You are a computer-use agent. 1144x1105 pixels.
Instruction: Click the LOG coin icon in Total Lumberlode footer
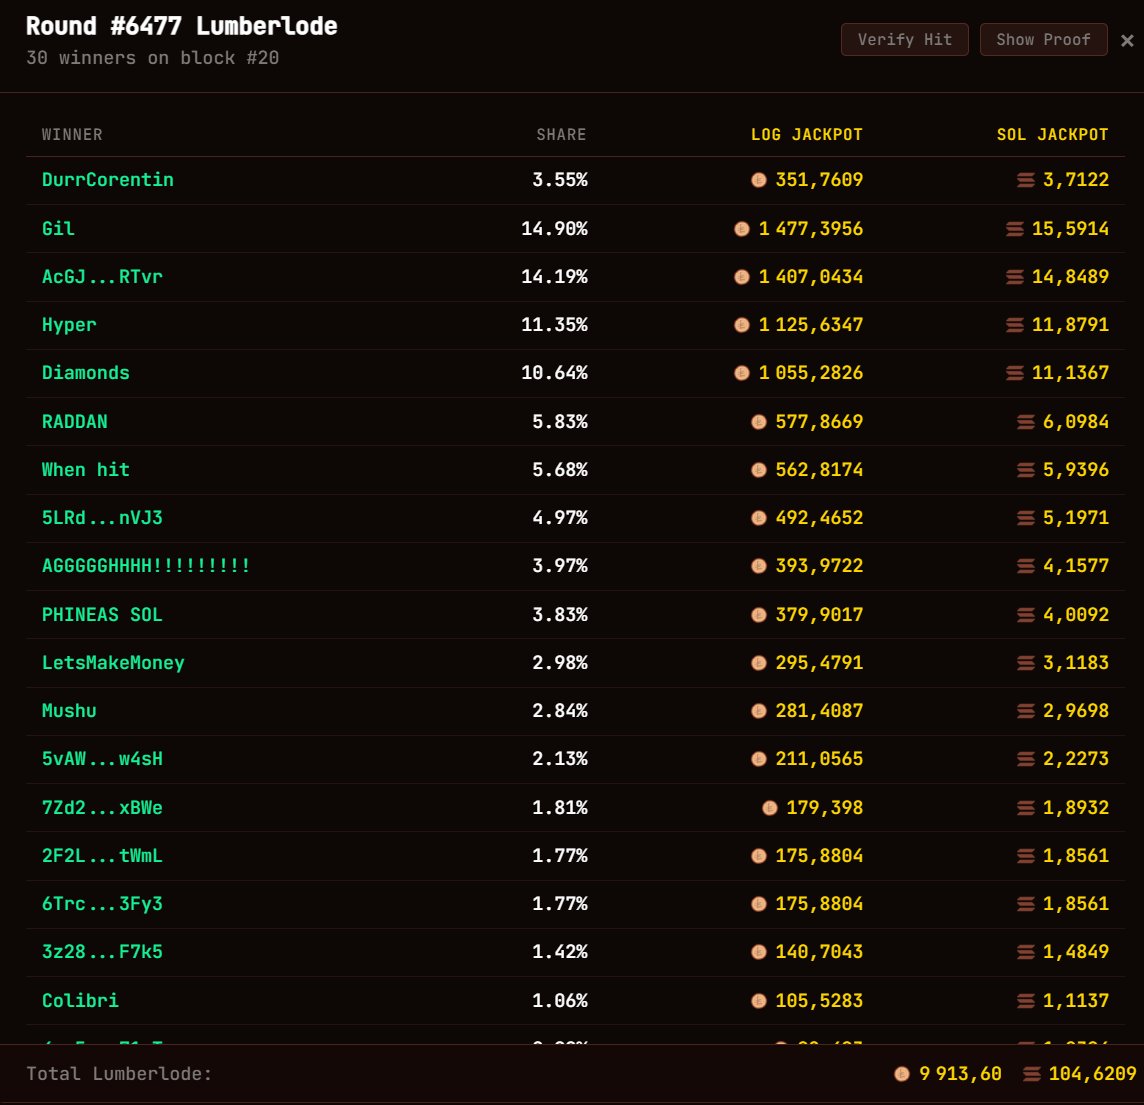click(x=902, y=1074)
